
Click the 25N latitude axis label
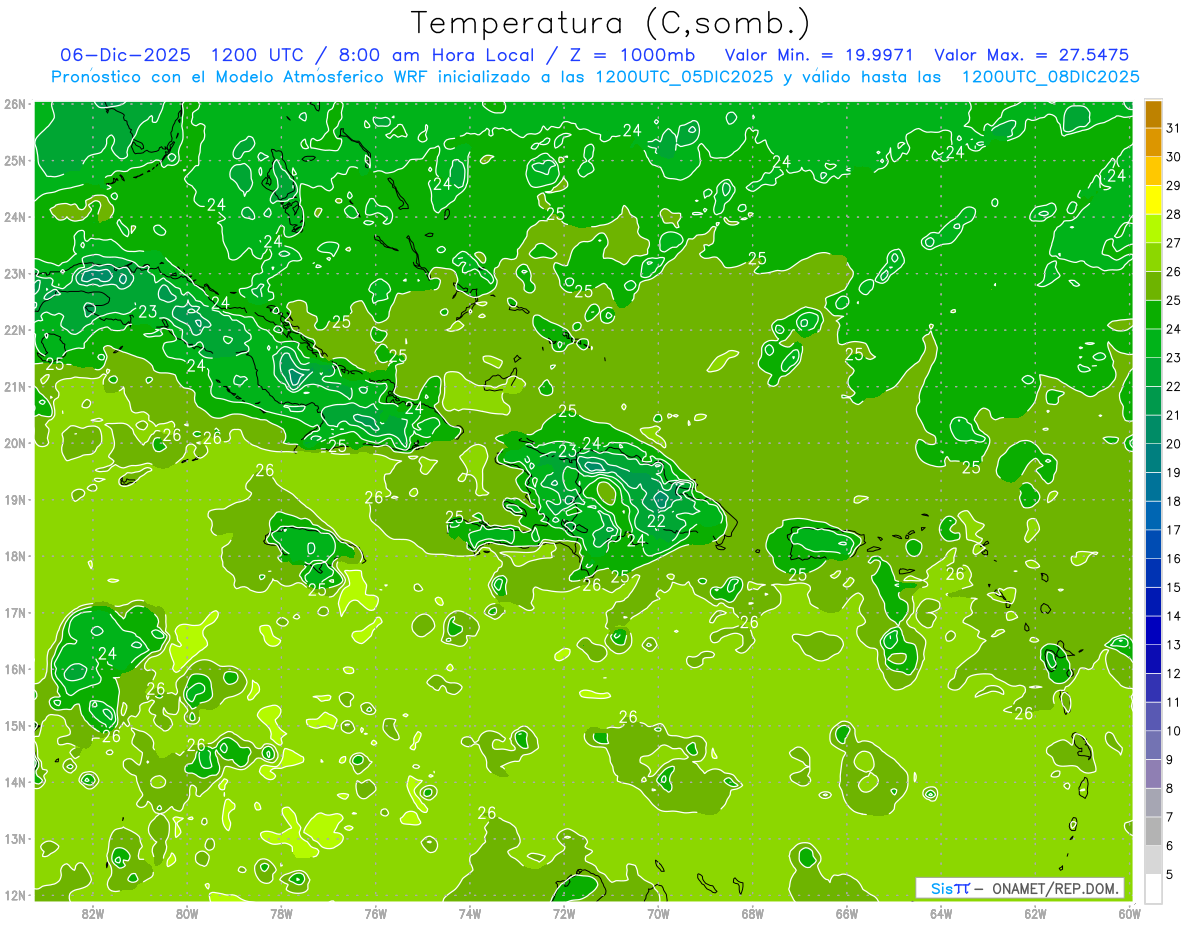point(15,160)
